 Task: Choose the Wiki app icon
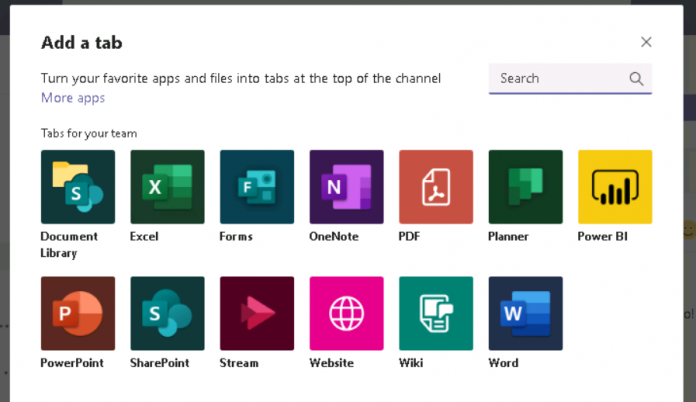[x=436, y=313]
